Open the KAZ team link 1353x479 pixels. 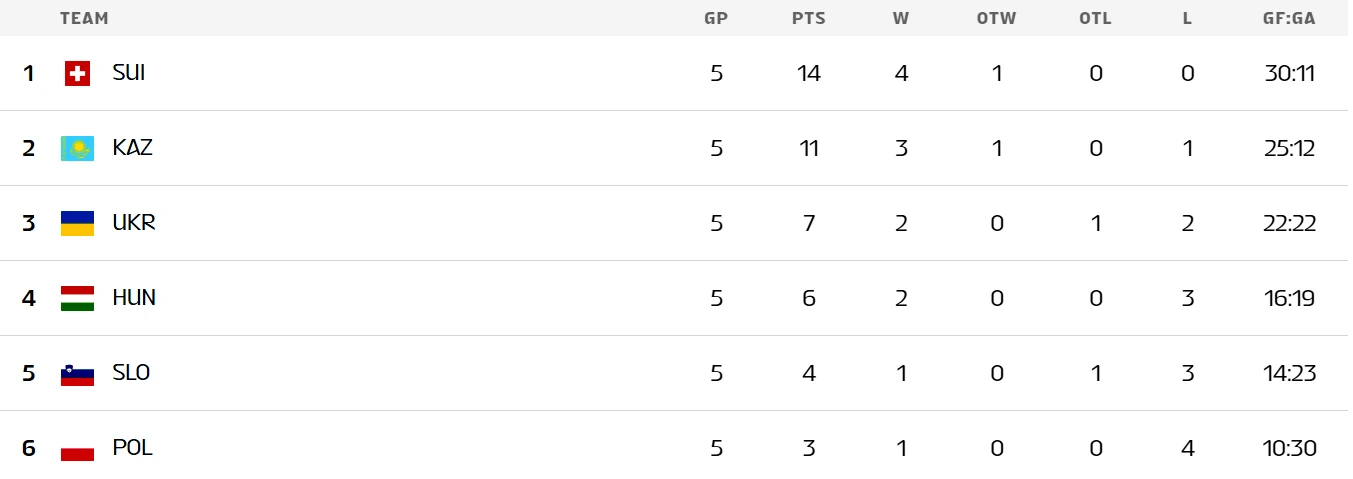(x=132, y=147)
